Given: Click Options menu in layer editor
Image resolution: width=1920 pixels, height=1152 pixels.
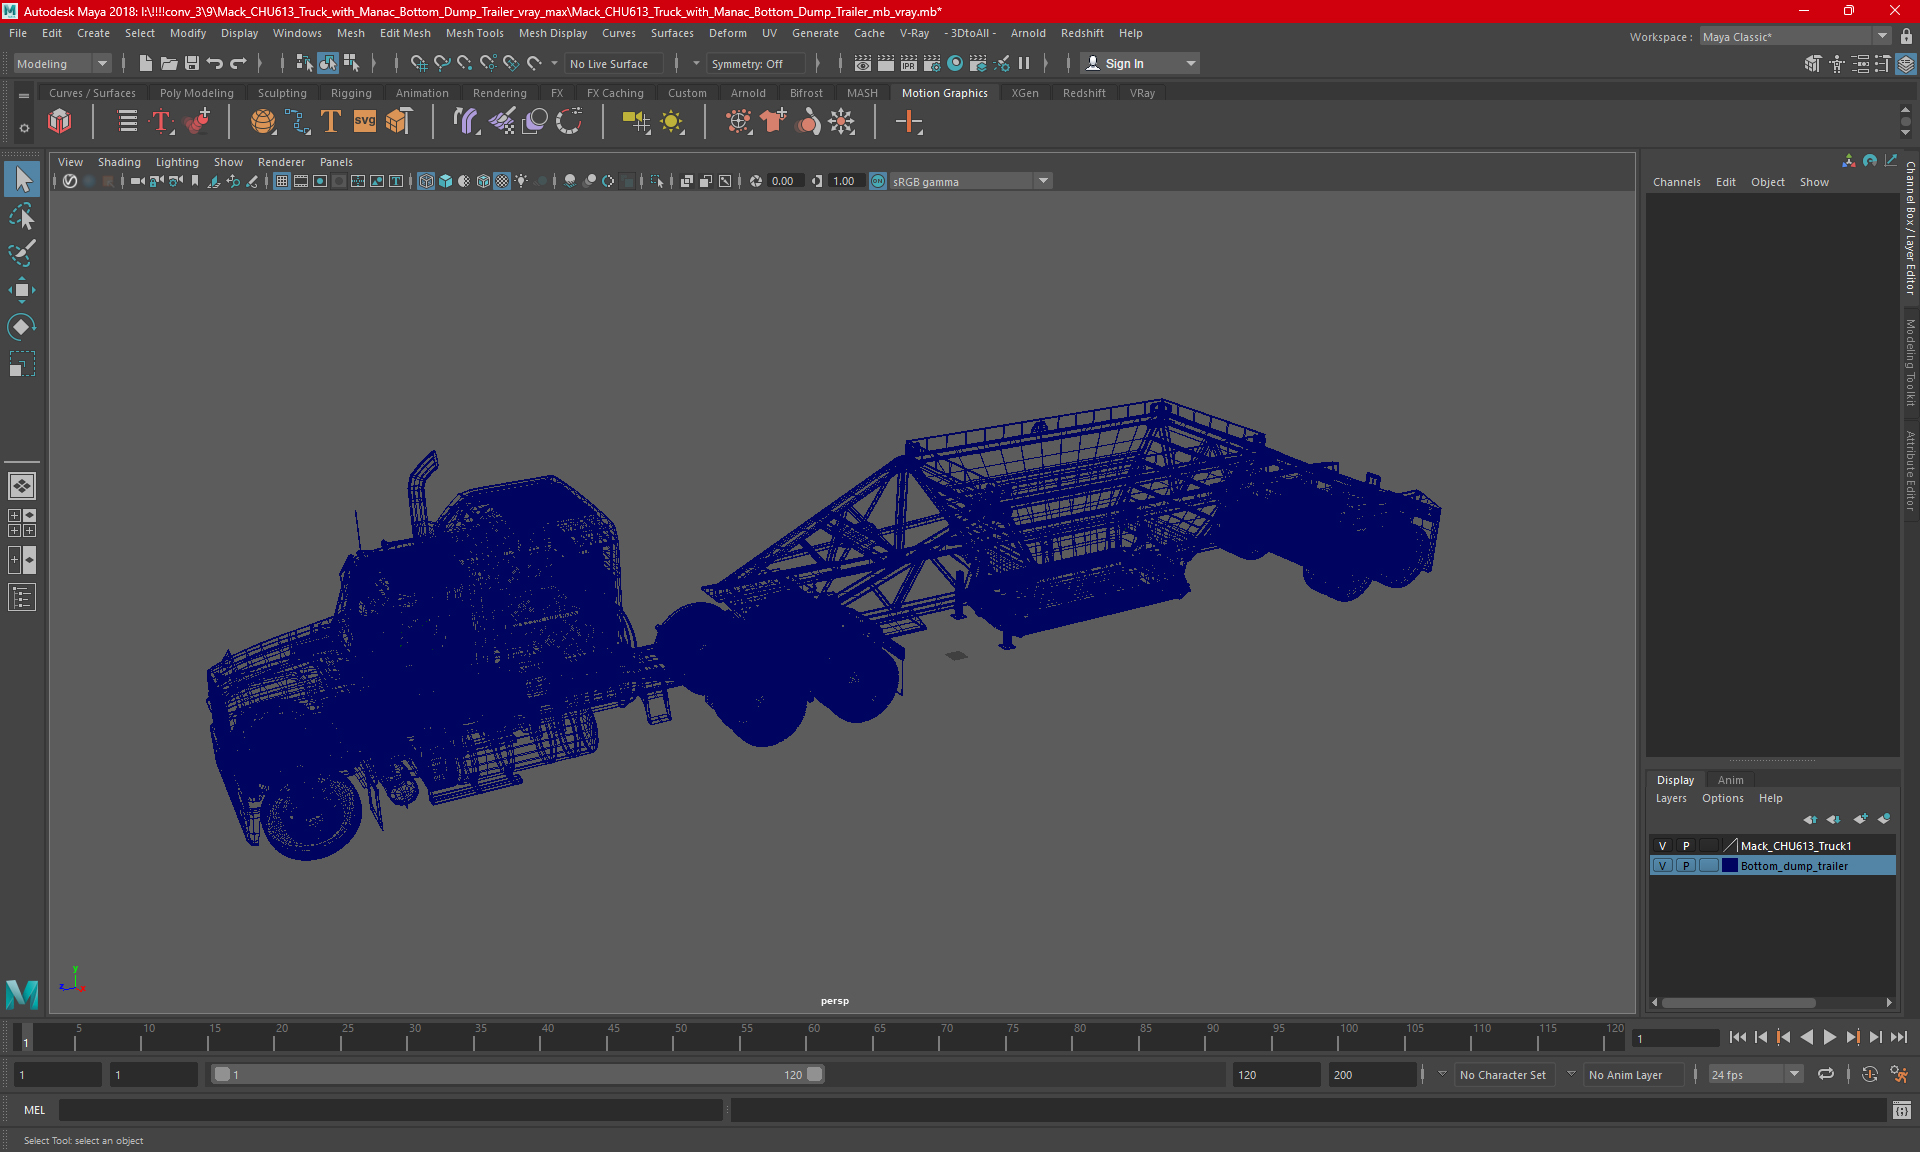Looking at the screenshot, I should pos(1722,798).
